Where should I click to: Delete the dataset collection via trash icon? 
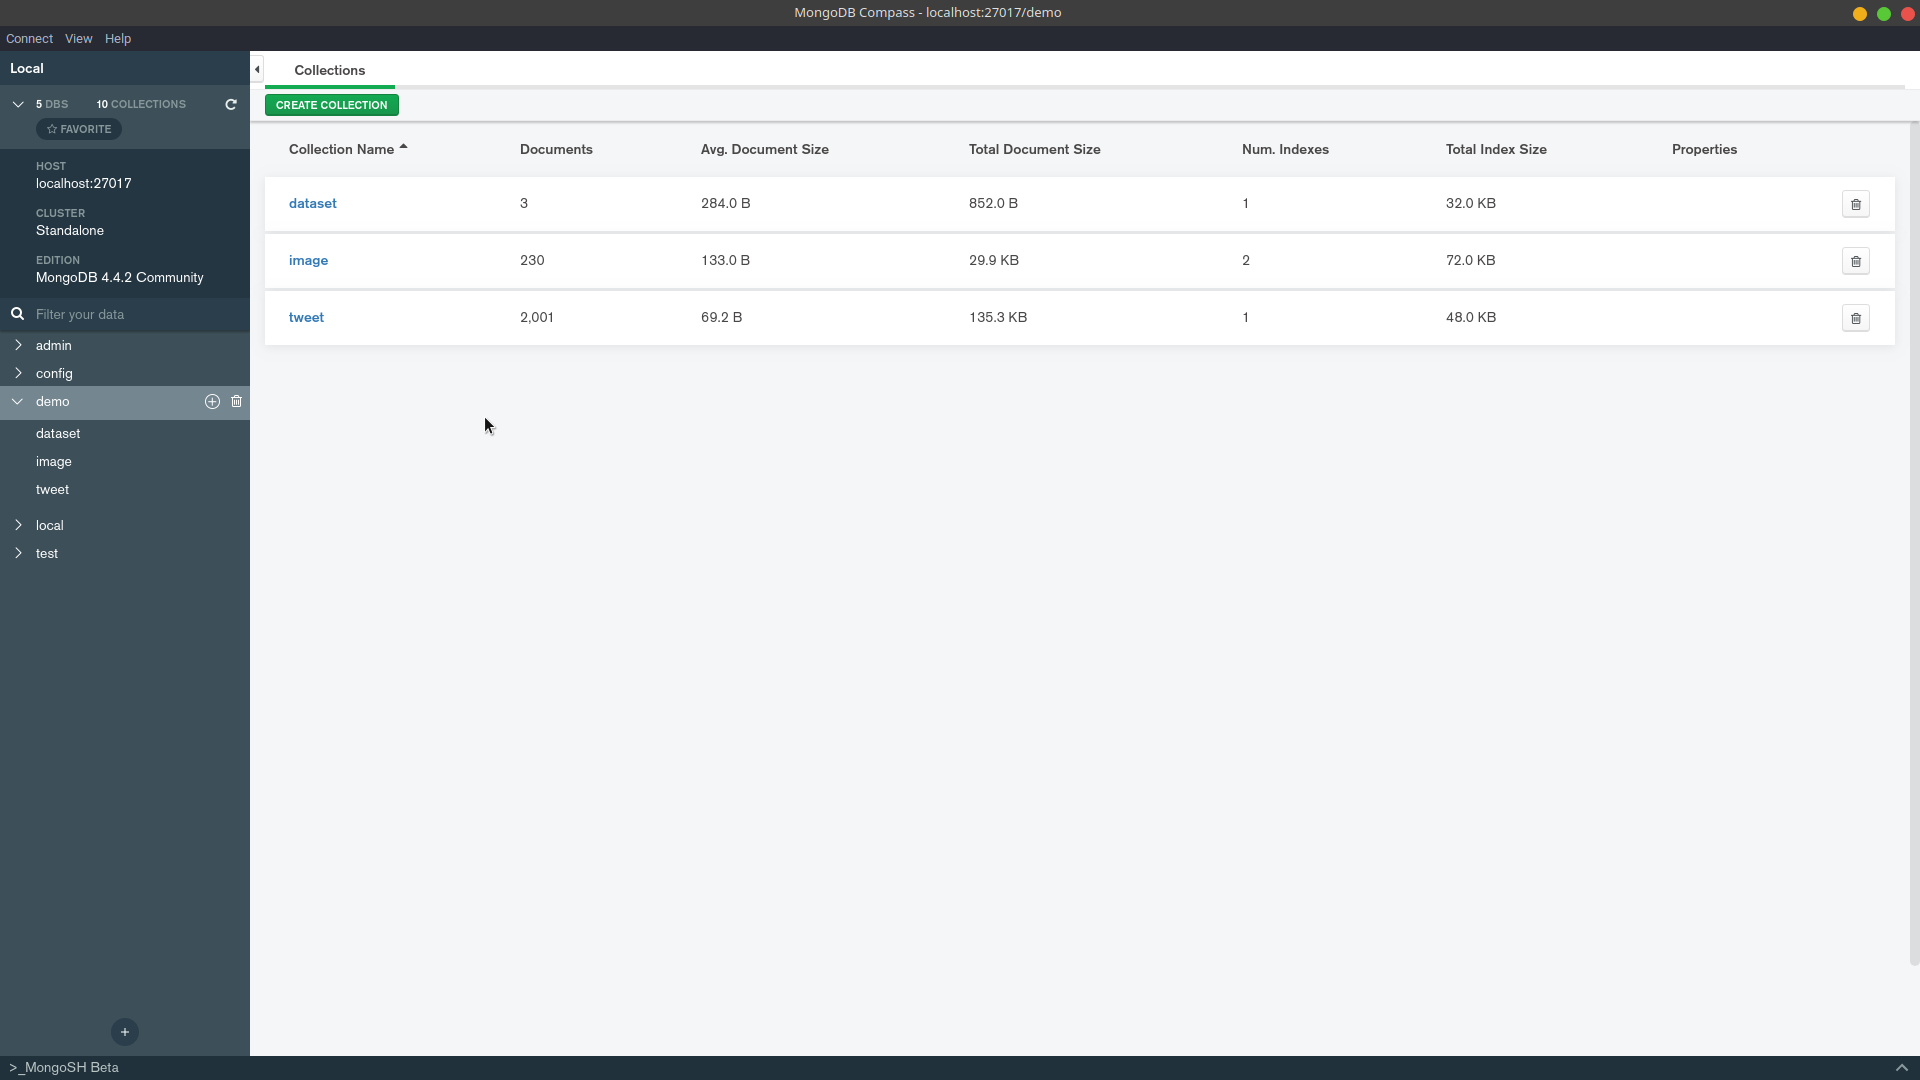click(x=1855, y=204)
